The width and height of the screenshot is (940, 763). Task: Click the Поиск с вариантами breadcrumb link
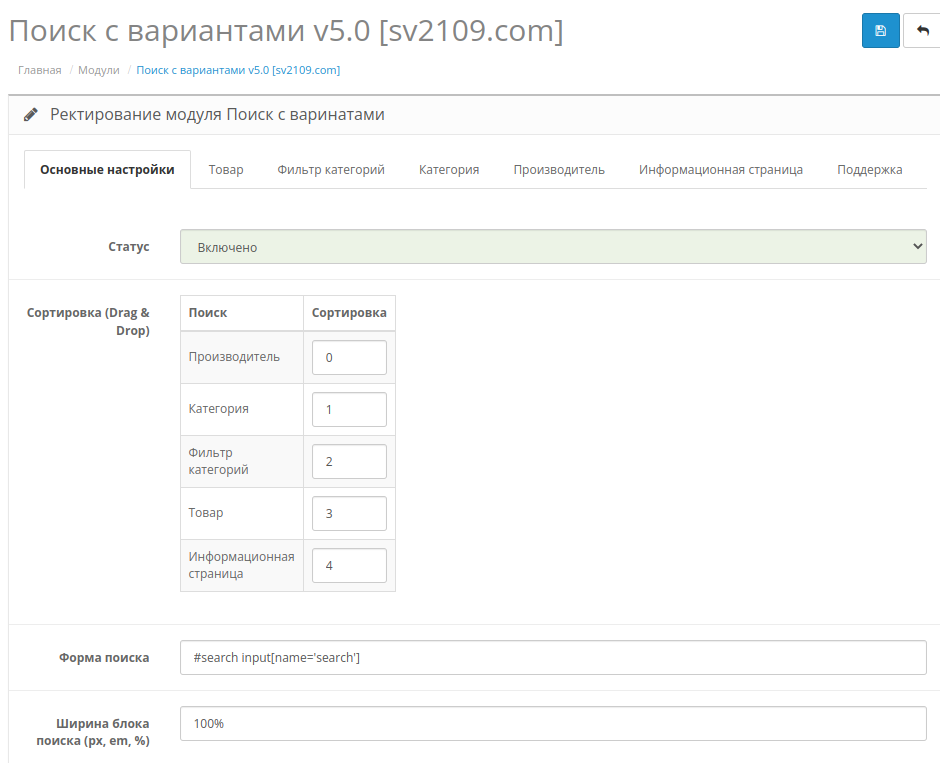[238, 70]
